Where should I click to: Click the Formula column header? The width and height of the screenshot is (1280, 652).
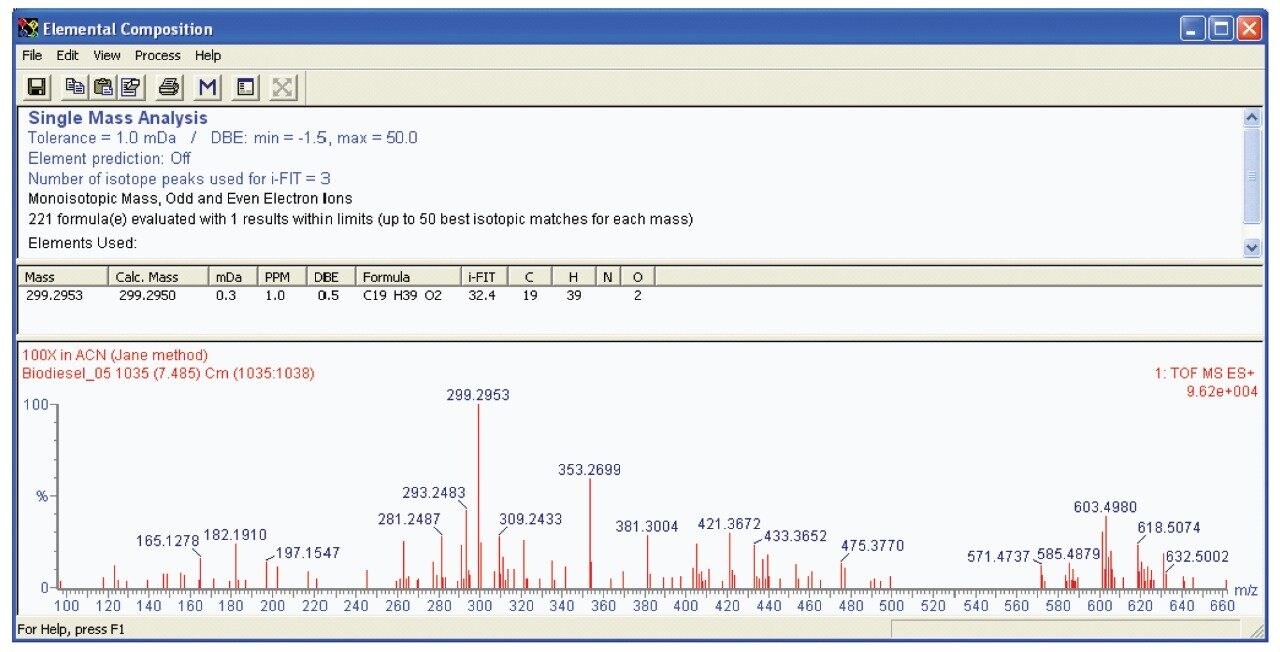coord(409,277)
